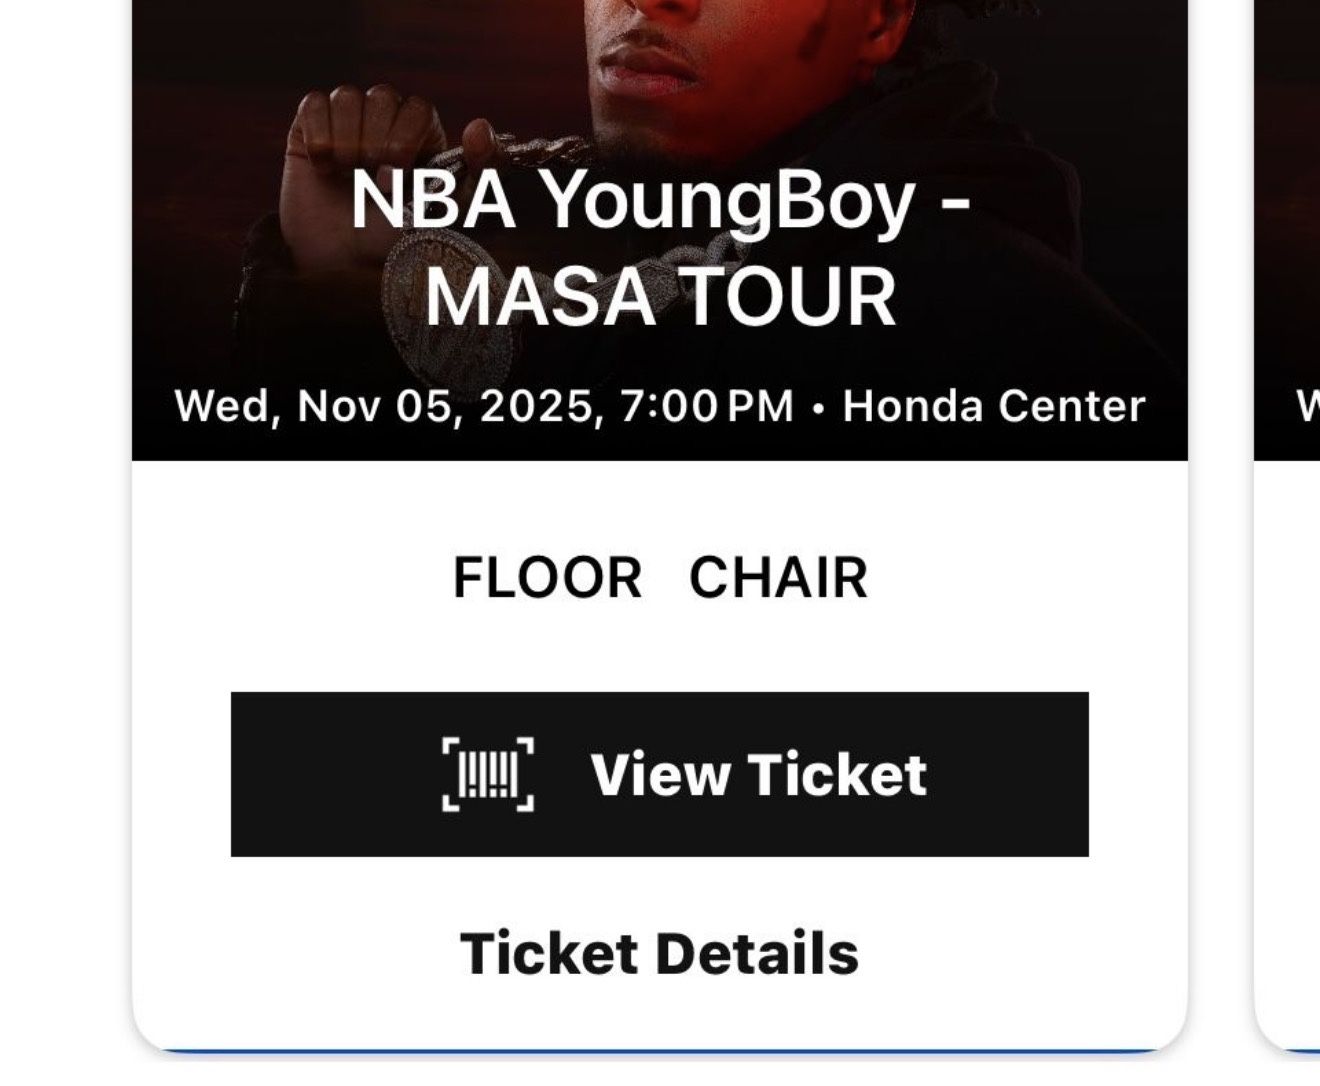The height and width of the screenshot is (1086, 1320).
Task: Tap the ticket barcode glyph inside black button
Action: 487,775
